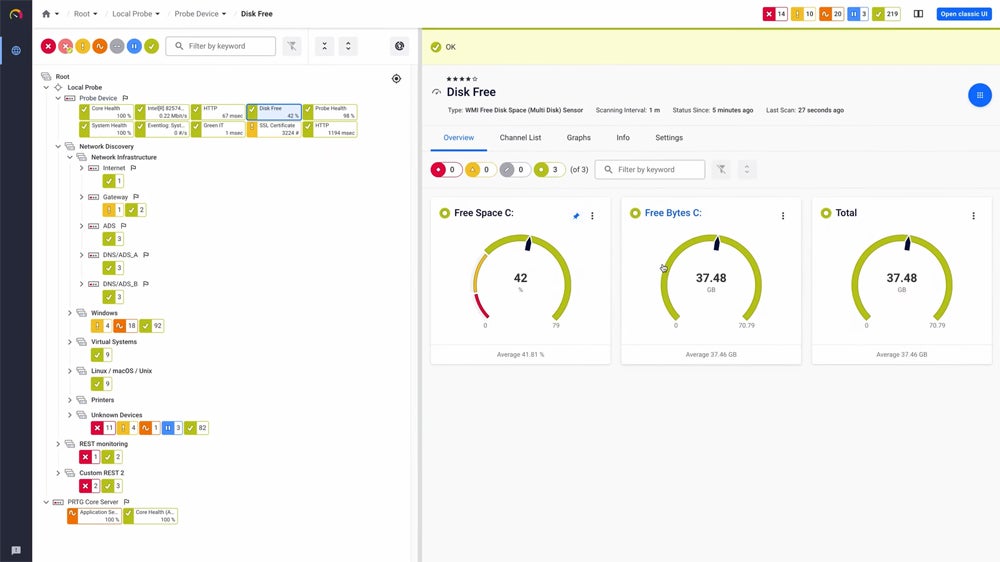Toggle red down channels filter showing 0
Screen dimensions: 1000x562
pyautogui.click(x=446, y=170)
